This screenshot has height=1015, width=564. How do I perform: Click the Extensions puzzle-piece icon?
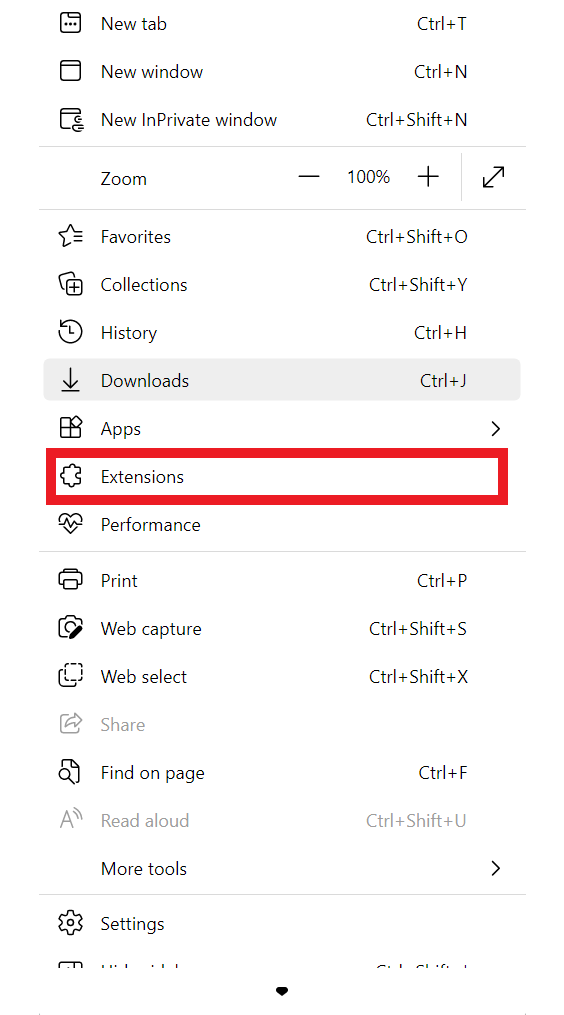coord(71,477)
